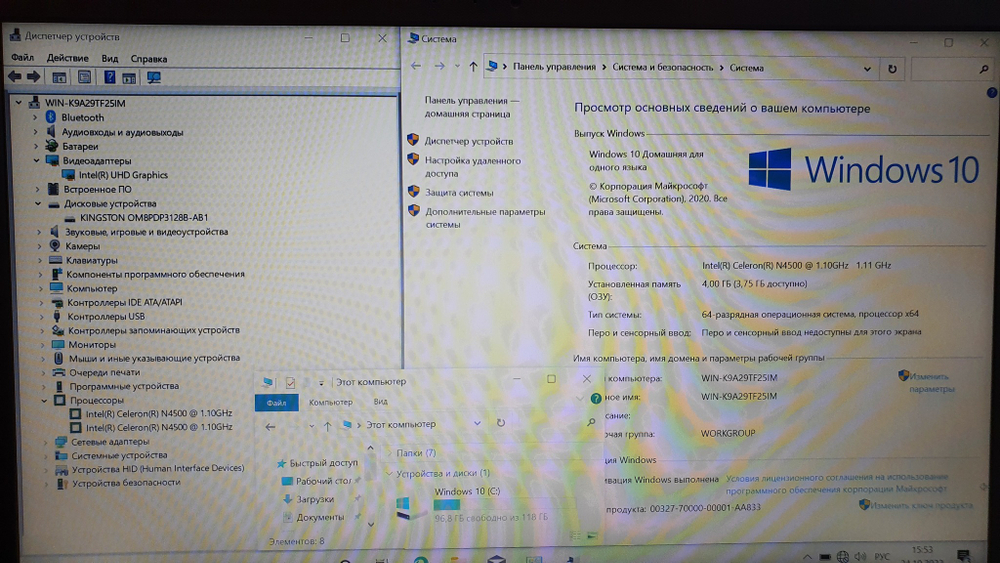The height and width of the screenshot is (563, 1000).
Task: Click the blue Help icon in Device Manager toolbar
Action: pyautogui.click(x=109, y=77)
